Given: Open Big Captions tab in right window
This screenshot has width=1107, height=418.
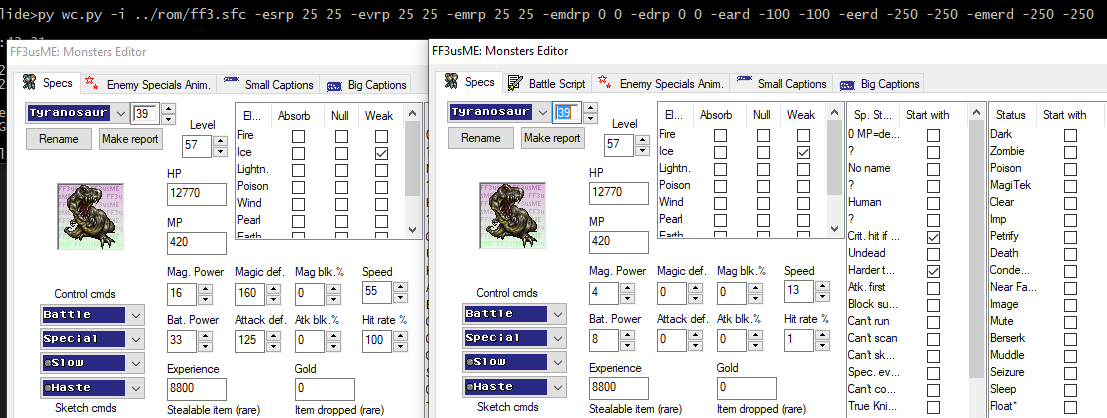Looking at the screenshot, I should [879, 83].
